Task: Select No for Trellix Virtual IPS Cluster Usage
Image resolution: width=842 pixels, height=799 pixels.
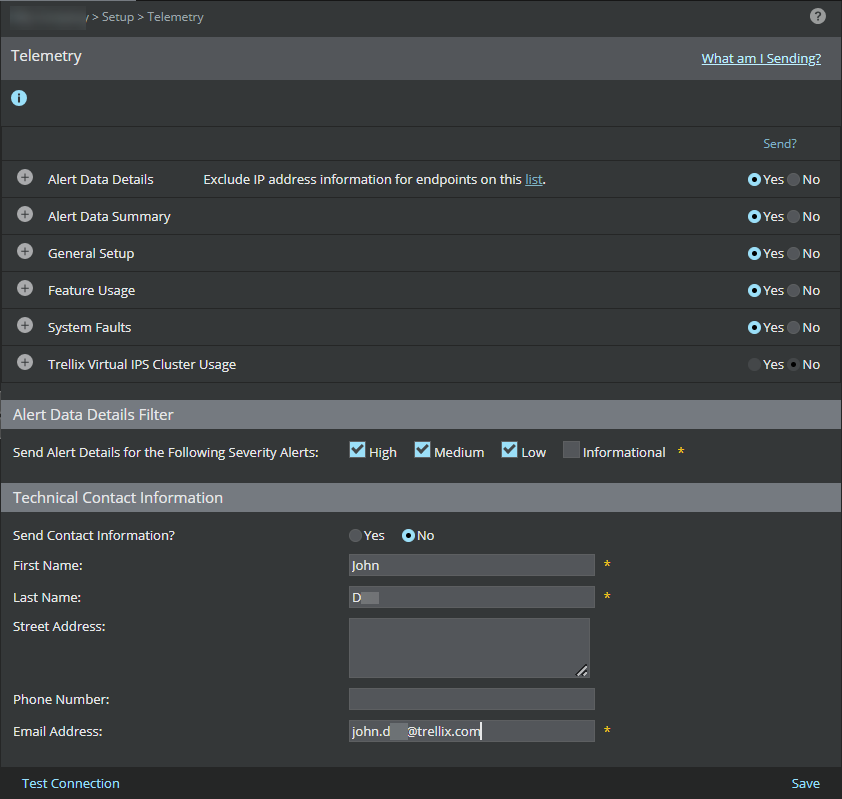Action: 793,365
